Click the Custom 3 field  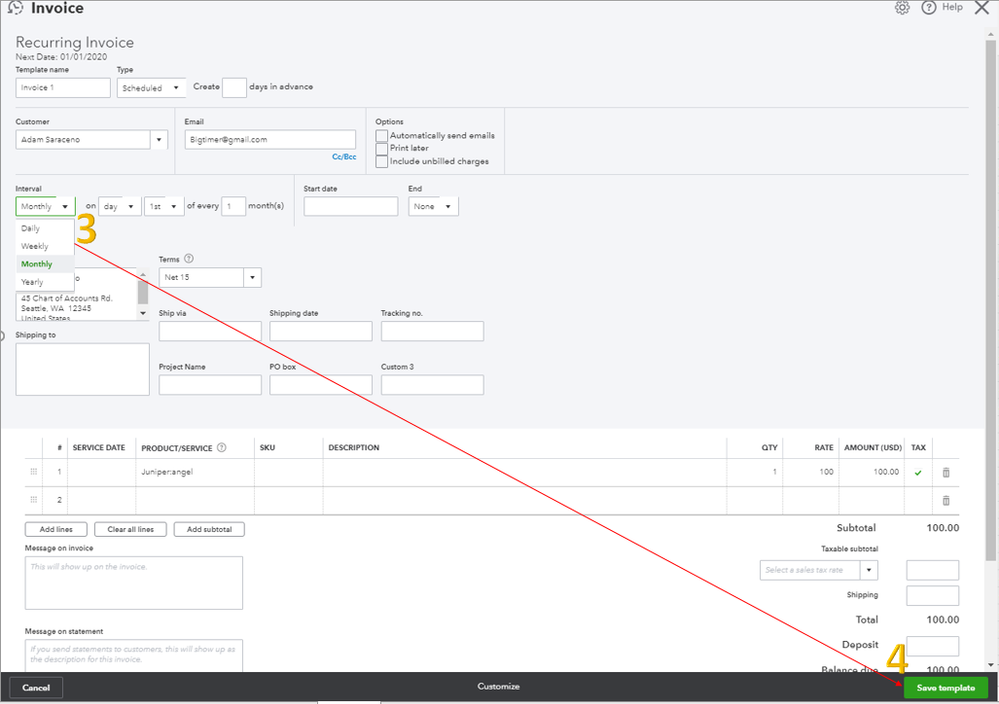tap(432, 385)
